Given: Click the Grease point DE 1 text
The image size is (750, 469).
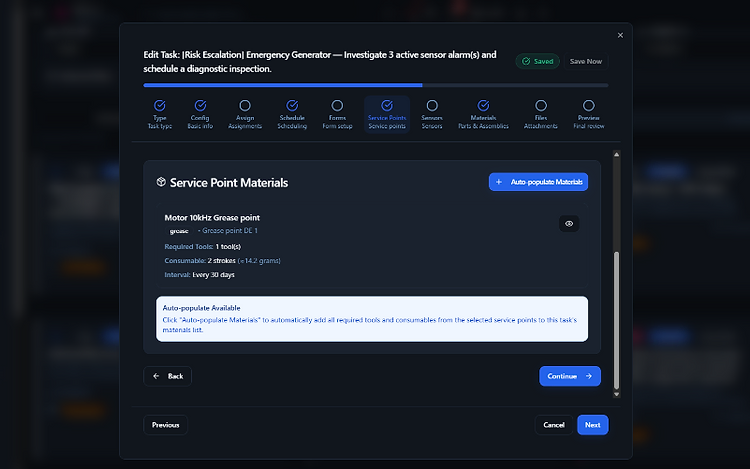Looking at the screenshot, I should click(x=230, y=230).
